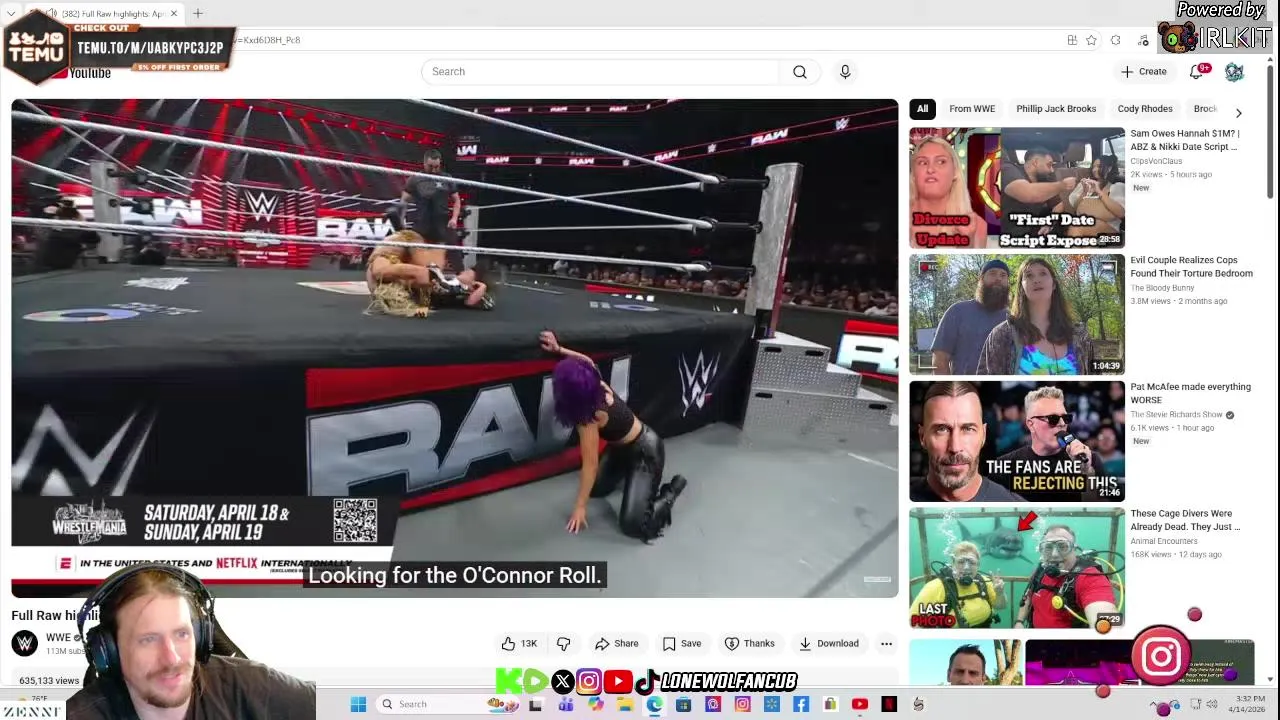Open 'Evil Couple Realizes Cops' video title

click(x=1191, y=267)
